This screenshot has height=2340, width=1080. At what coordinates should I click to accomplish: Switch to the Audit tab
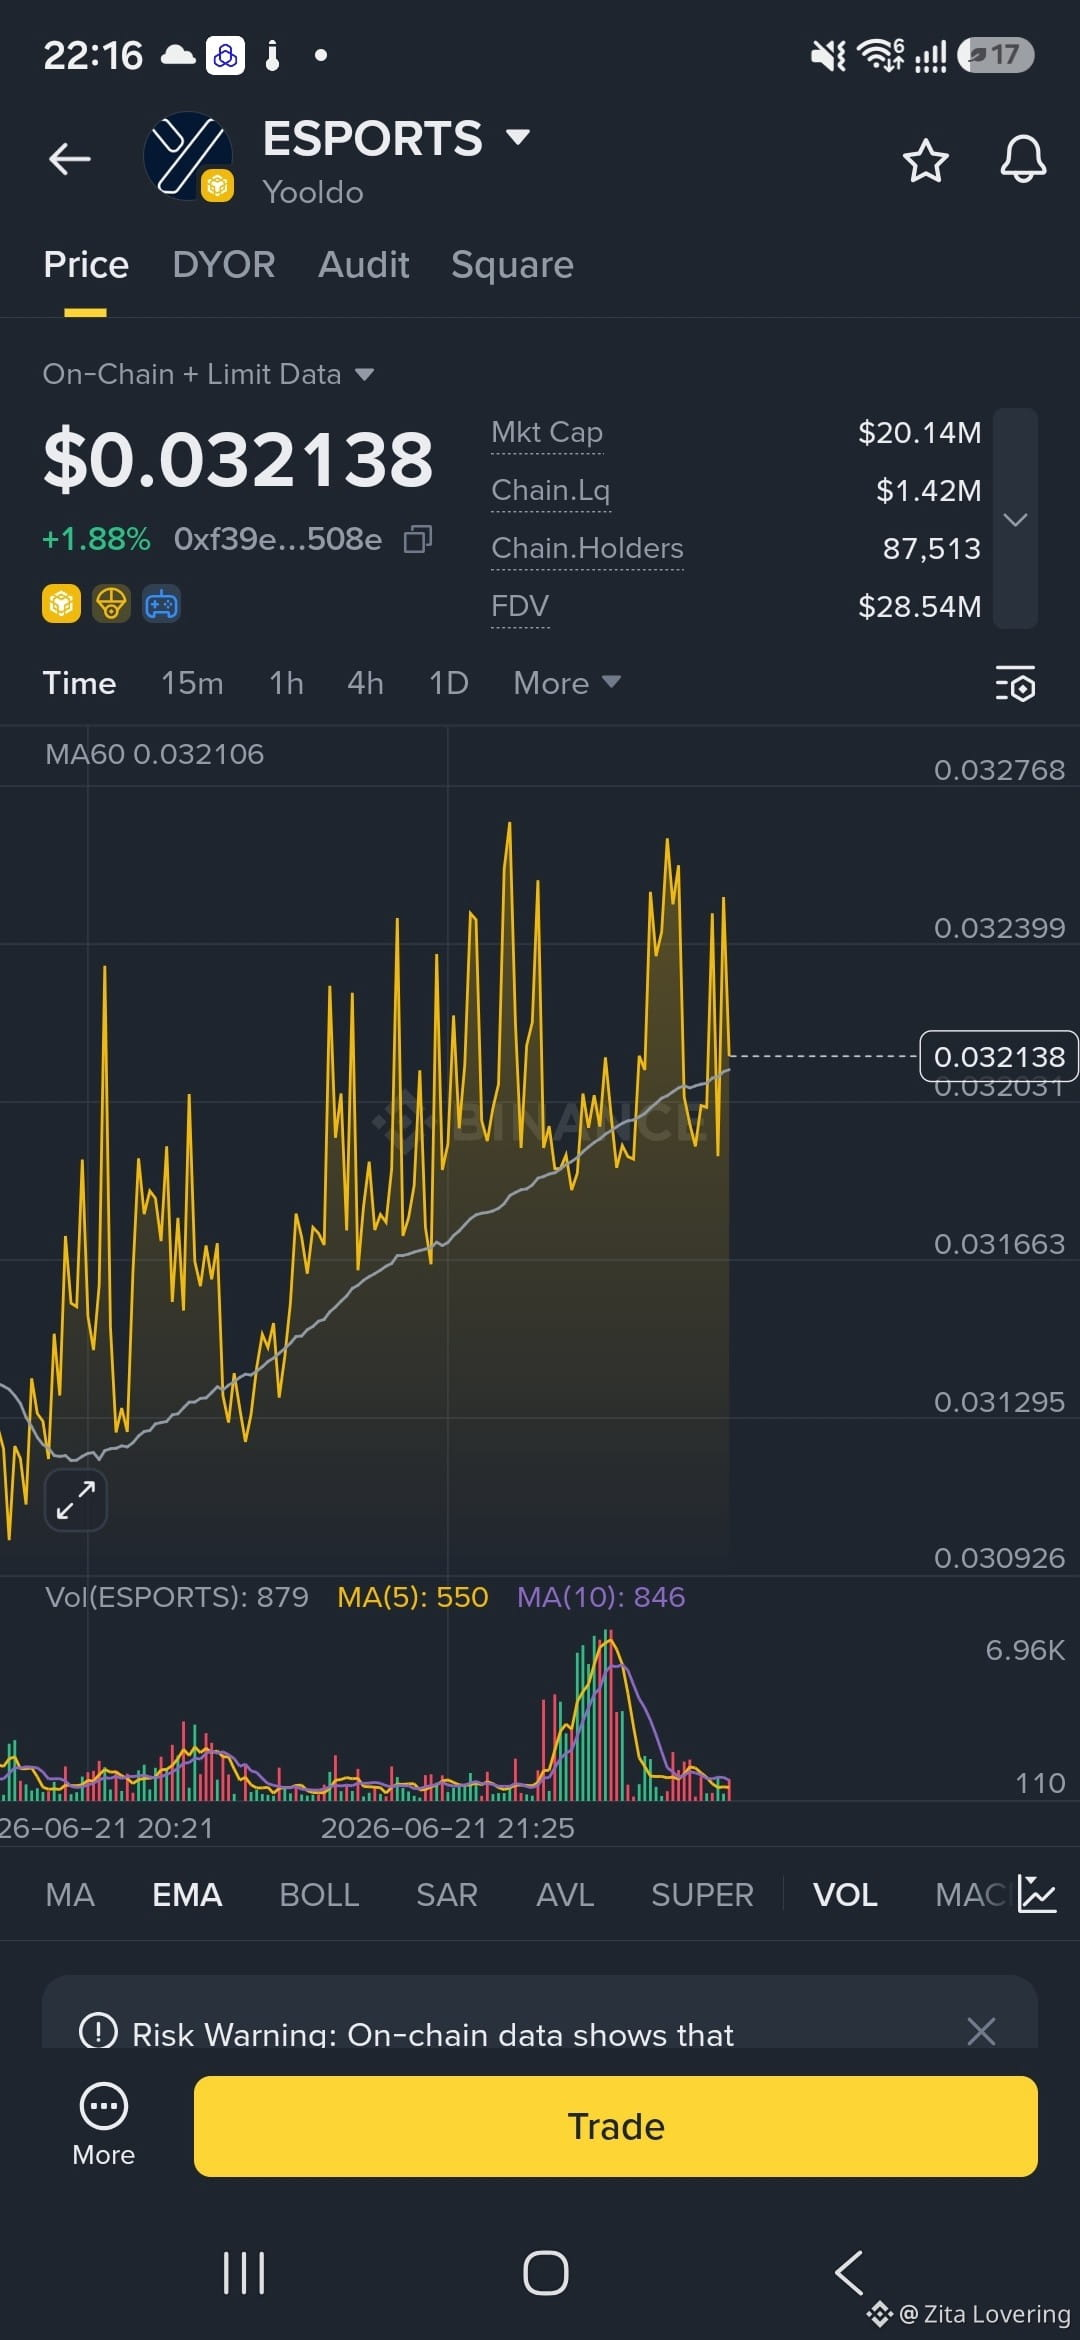pos(364,265)
